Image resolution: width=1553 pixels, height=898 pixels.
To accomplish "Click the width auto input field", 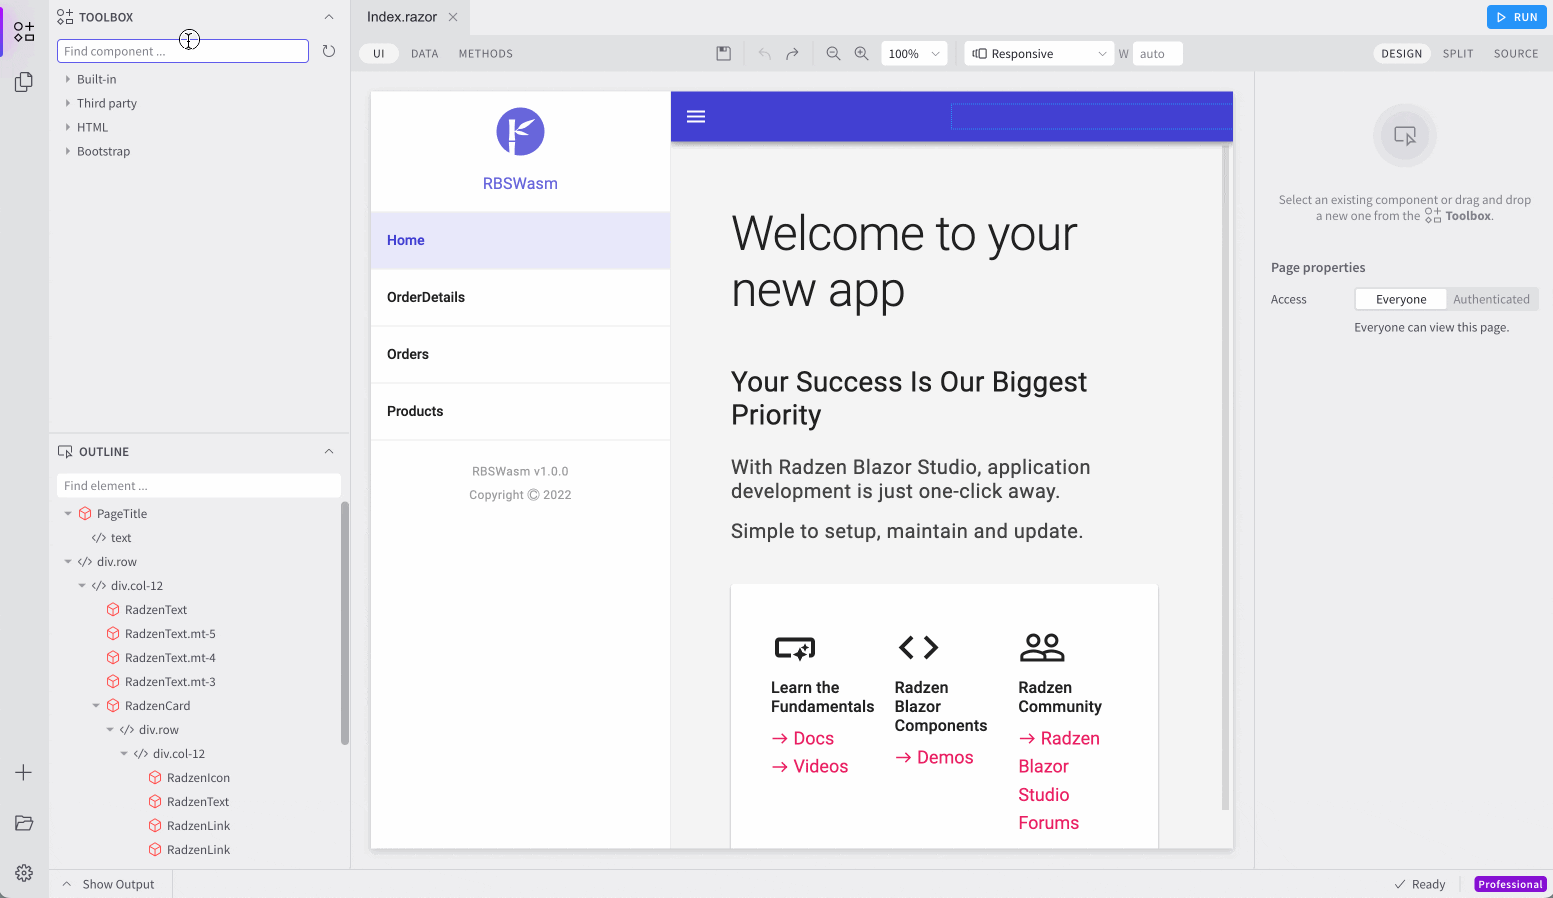I will click(1158, 54).
